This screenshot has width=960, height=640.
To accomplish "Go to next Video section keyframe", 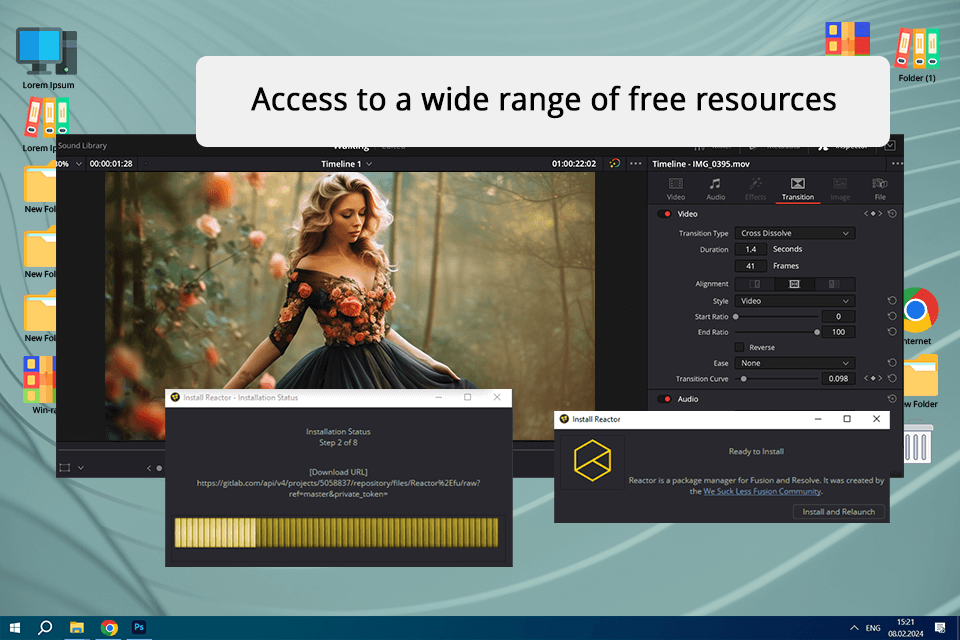I will point(880,214).
